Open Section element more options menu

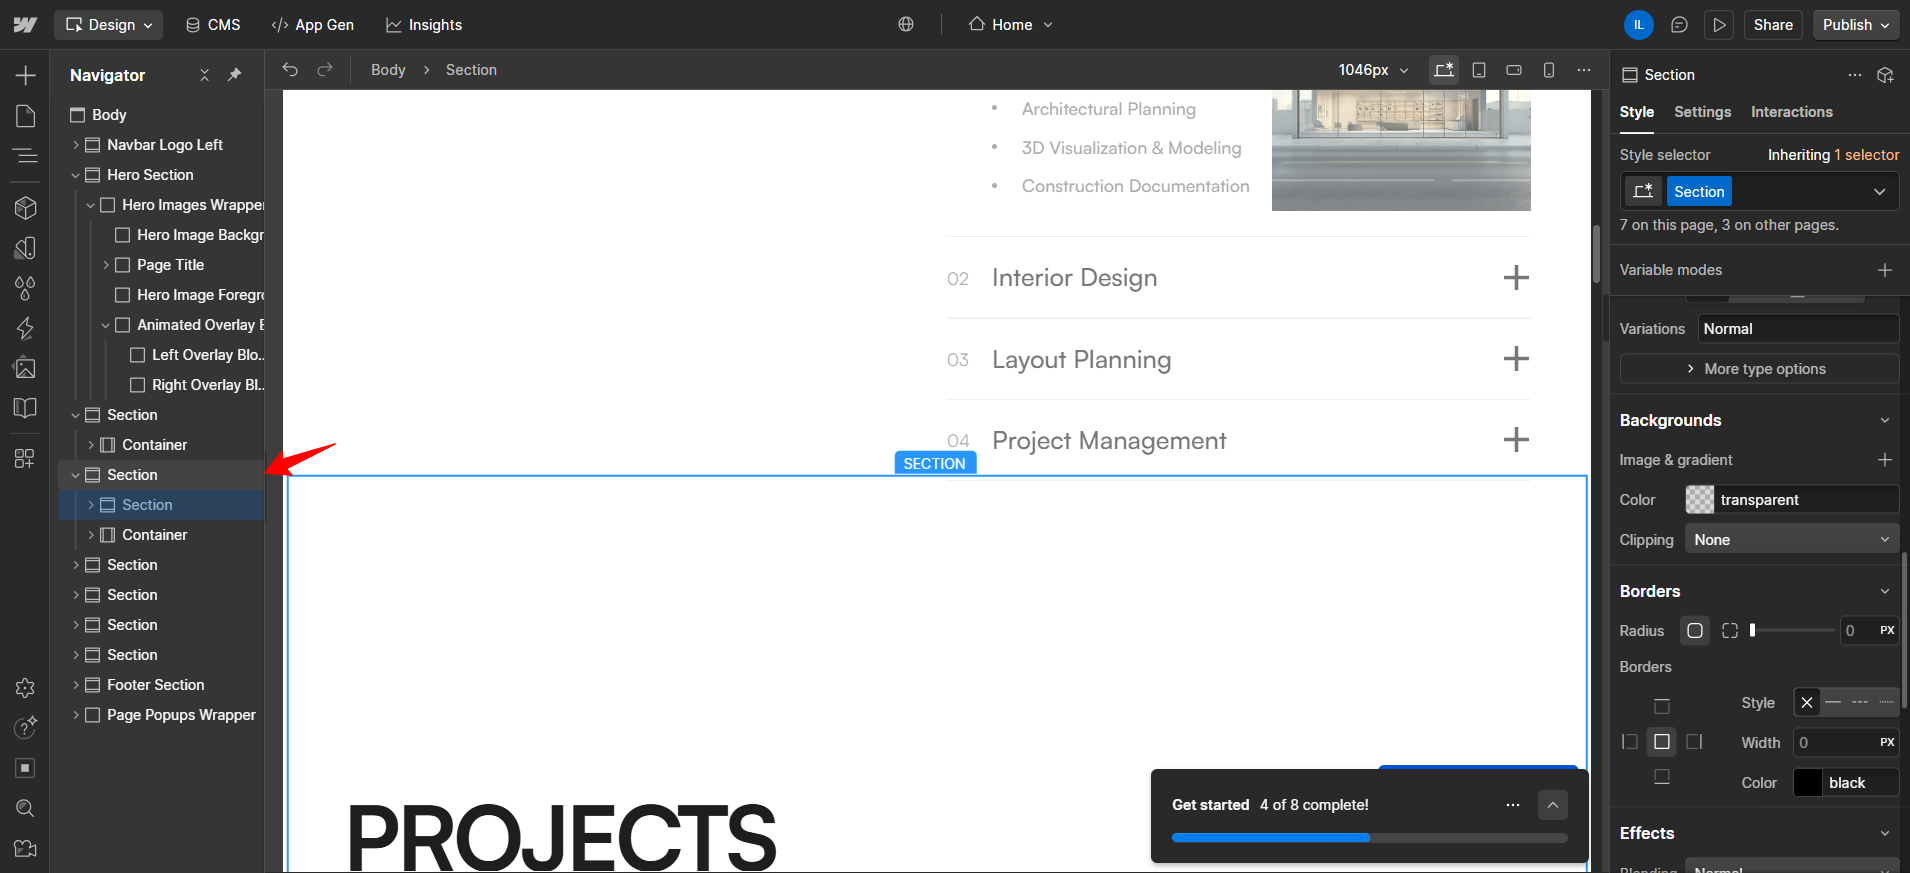tap(1855, 75)
